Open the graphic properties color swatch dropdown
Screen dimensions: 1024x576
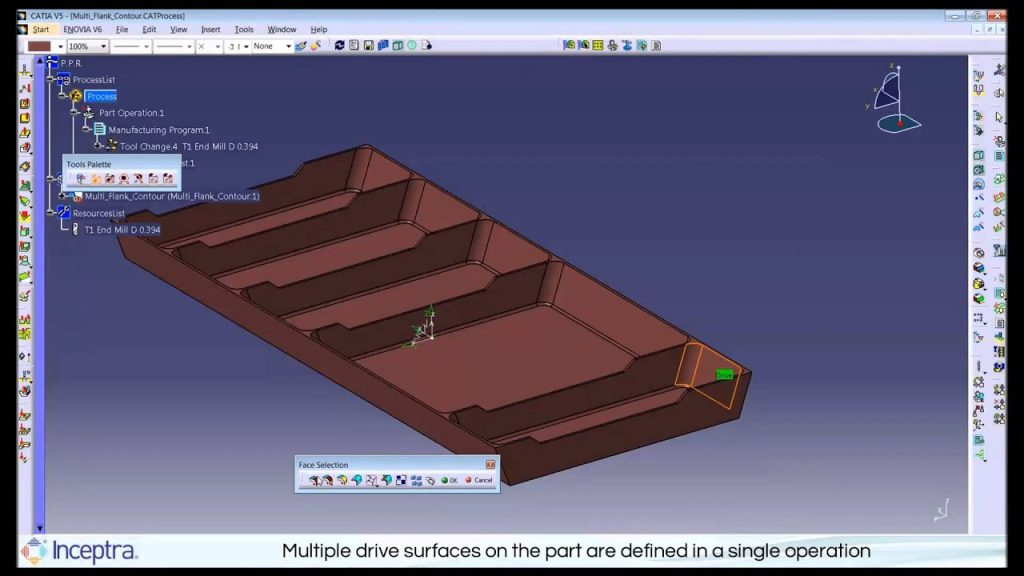coord(59,45)
